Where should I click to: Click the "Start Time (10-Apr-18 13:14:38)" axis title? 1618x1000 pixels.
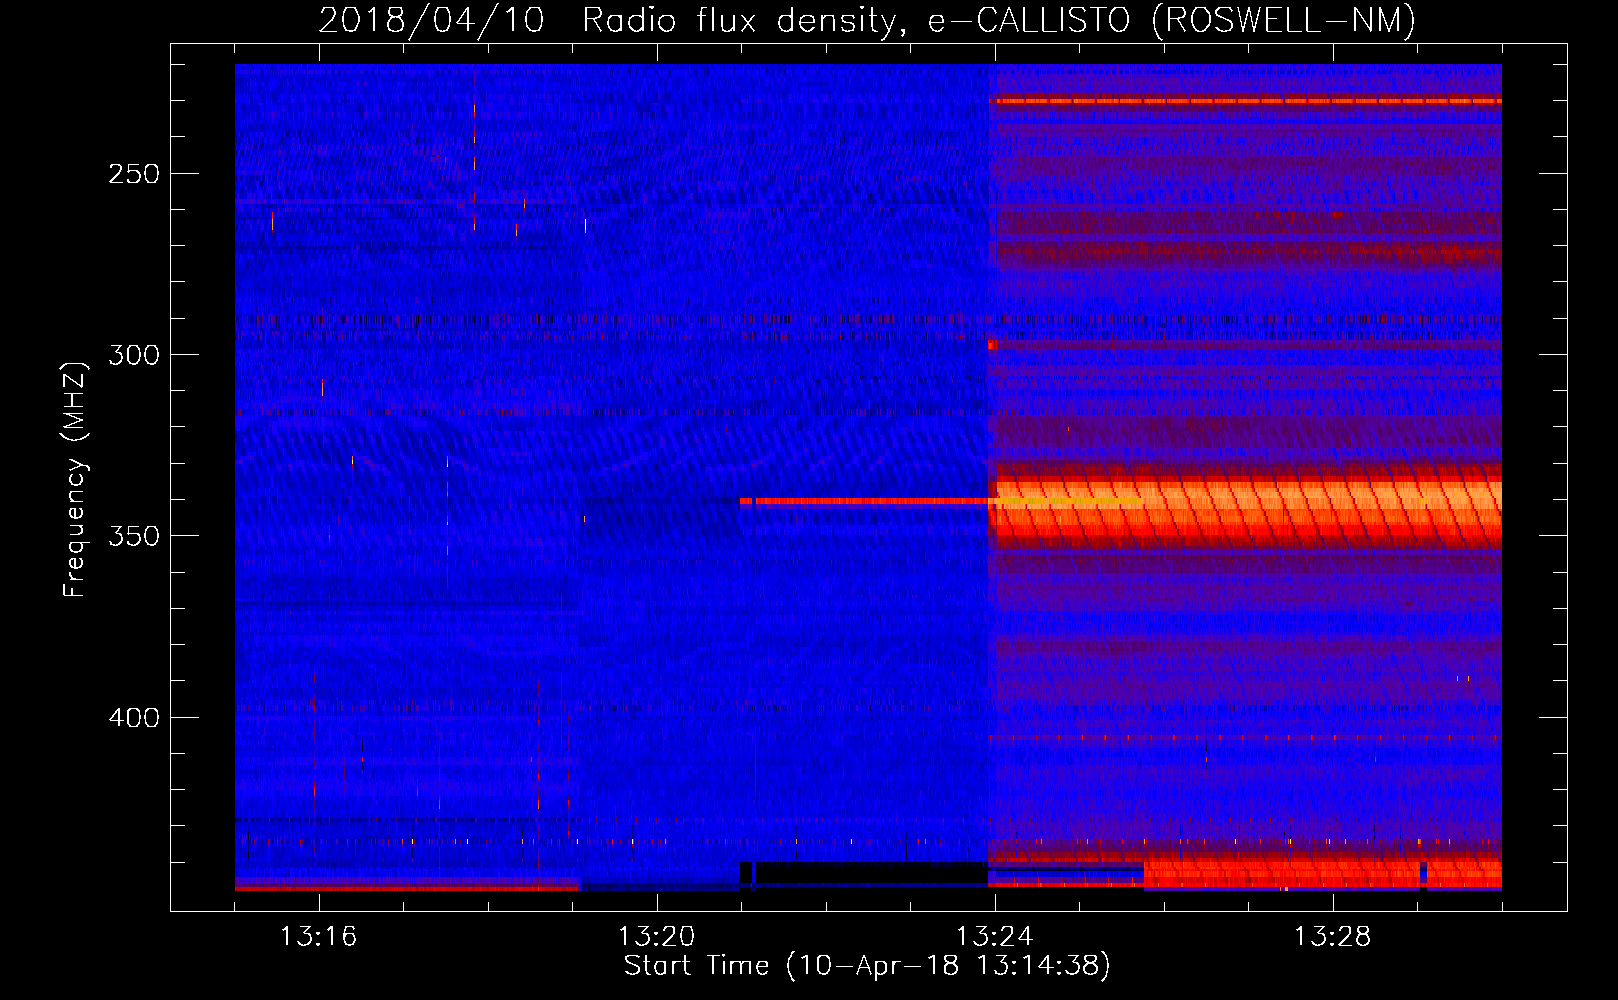click(x=867, y=966)
